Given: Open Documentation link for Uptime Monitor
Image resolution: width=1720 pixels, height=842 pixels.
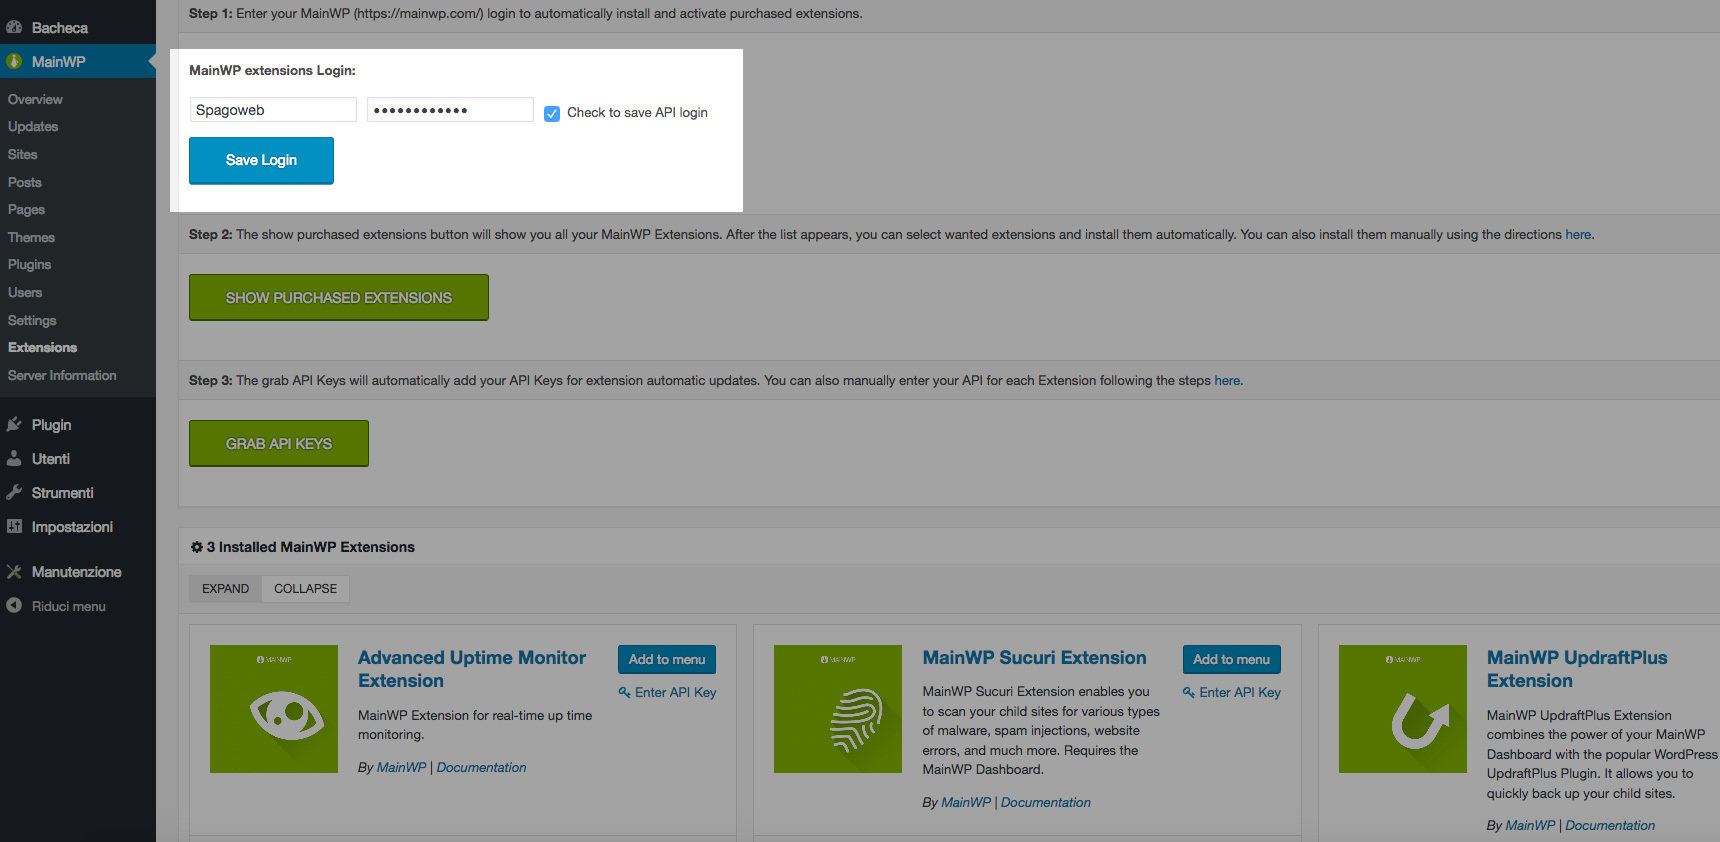Looking at the screenshot, I should (x=481, y=767).
